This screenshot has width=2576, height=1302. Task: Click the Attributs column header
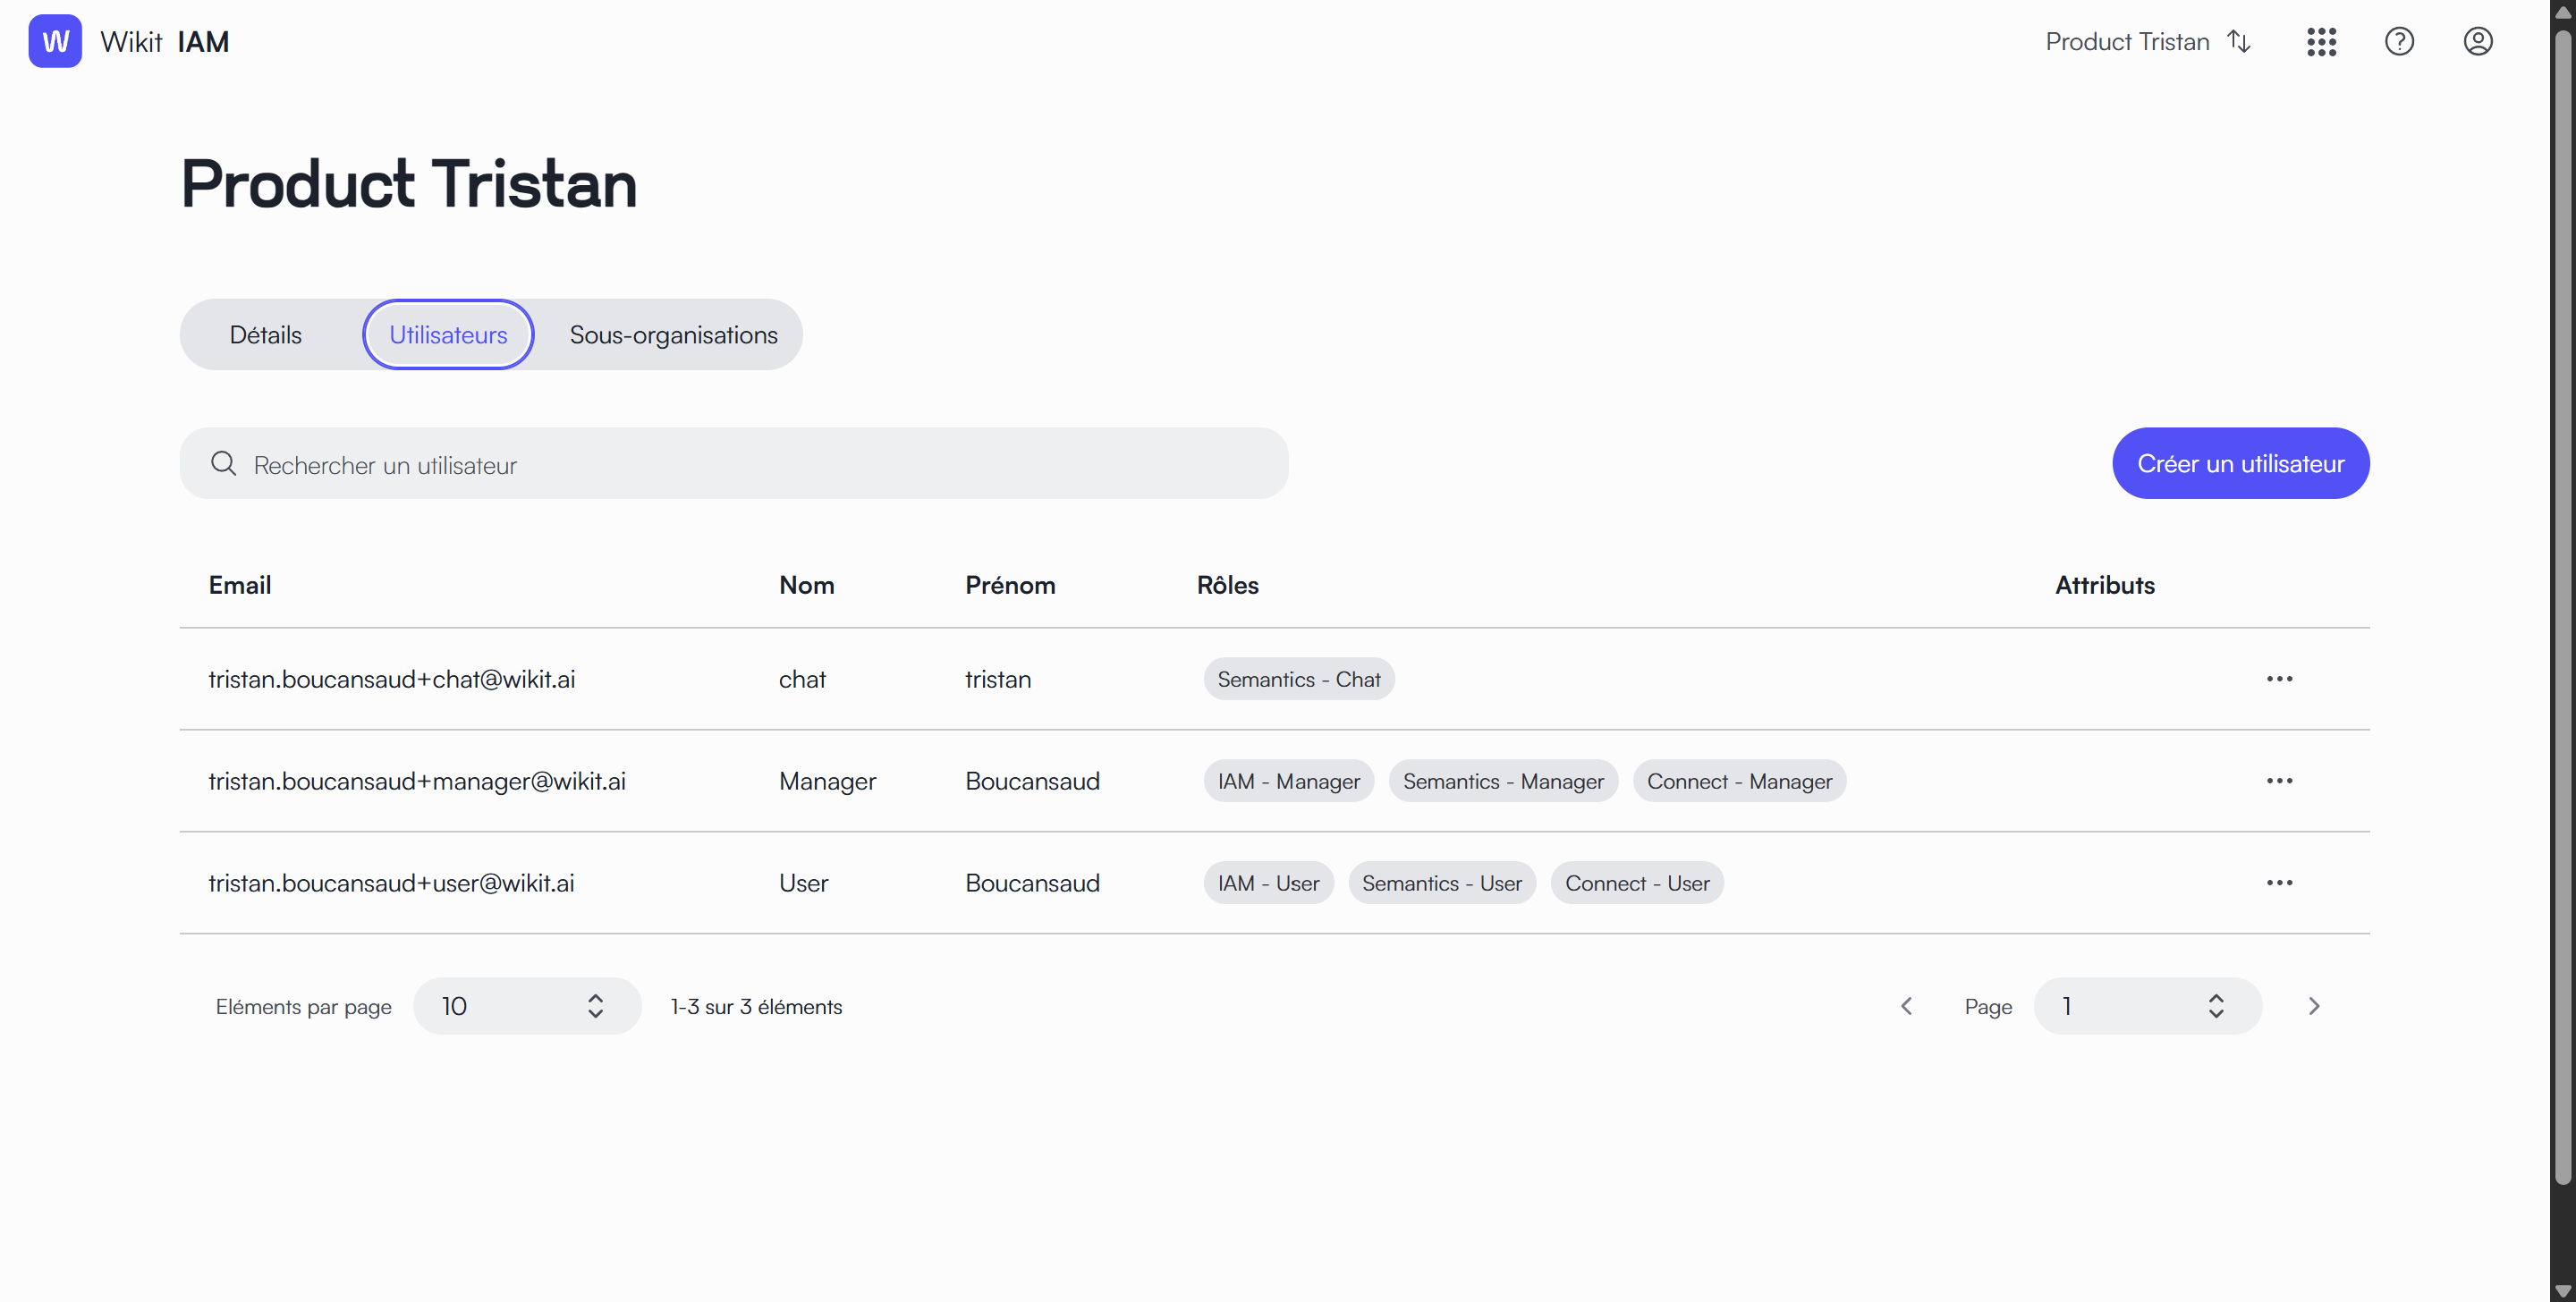pos(2105,585)
